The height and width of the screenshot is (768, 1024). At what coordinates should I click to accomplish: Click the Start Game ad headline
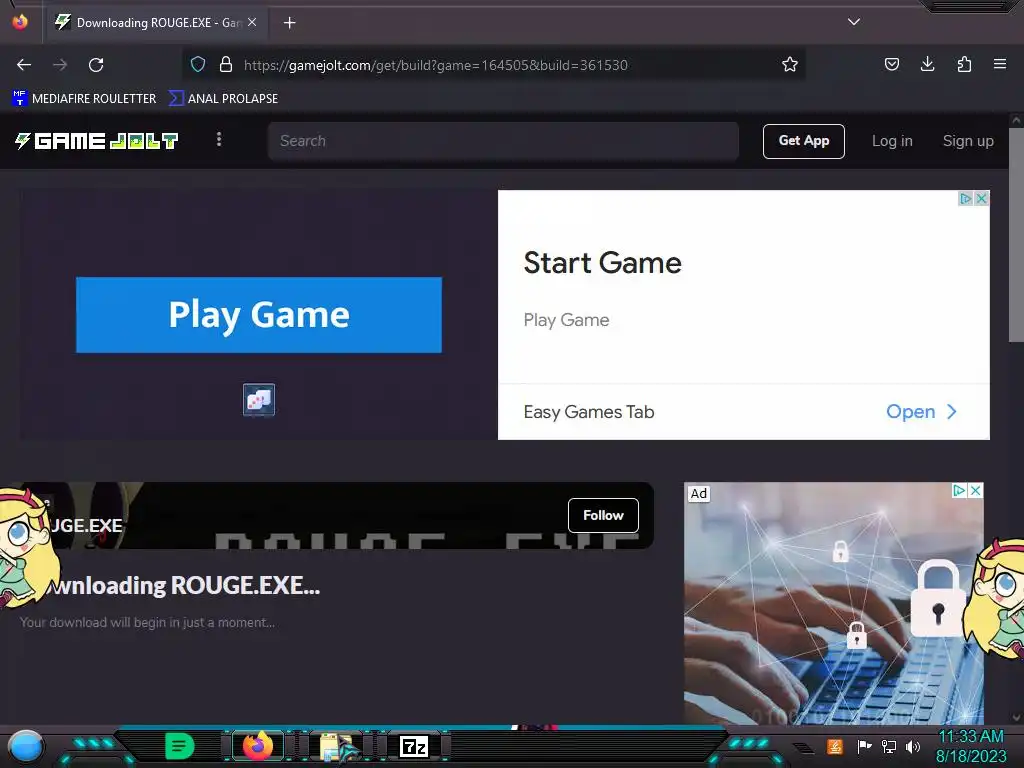(x=602, y=263)
